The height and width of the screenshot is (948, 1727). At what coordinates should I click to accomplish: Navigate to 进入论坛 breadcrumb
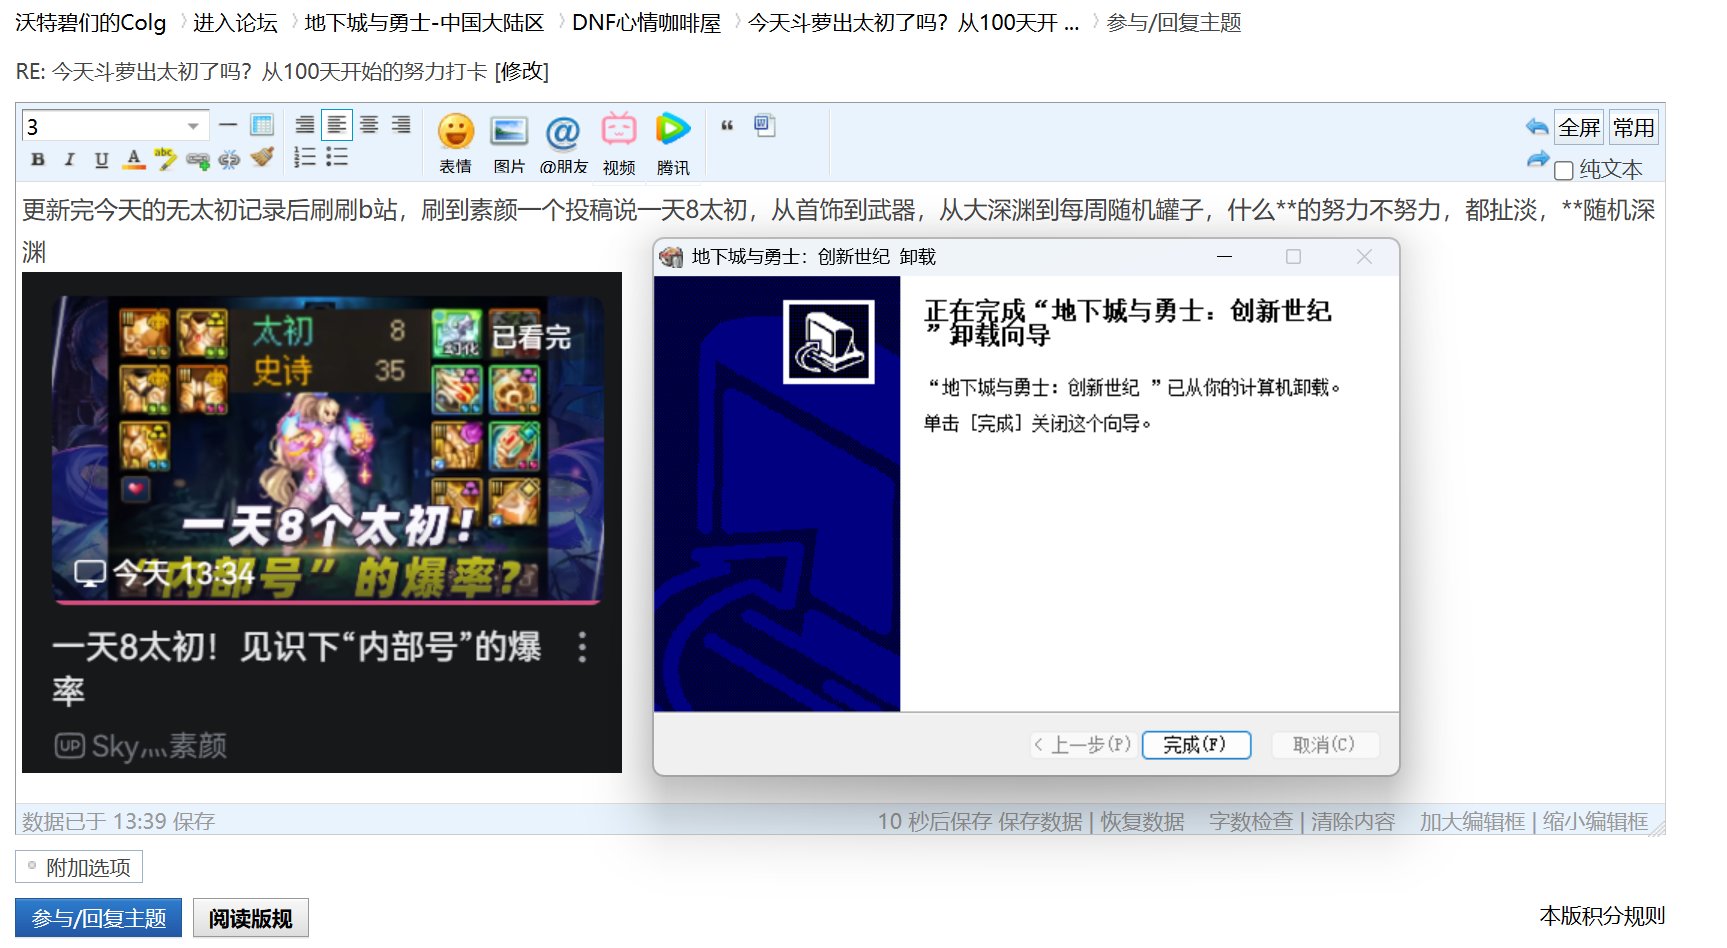(x=235, y=23)
